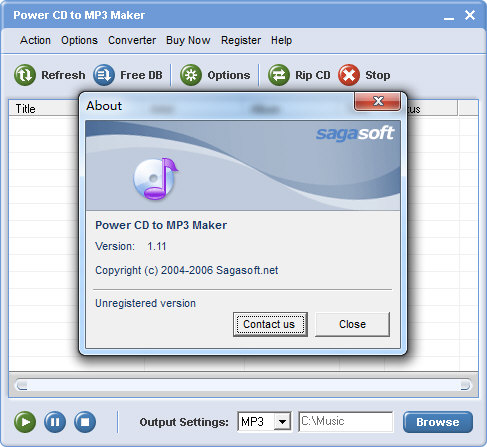The height and width of the screenshot is (447, 487).
Task: Open the Options gear toolbar icon
Action: pos(191,75)
